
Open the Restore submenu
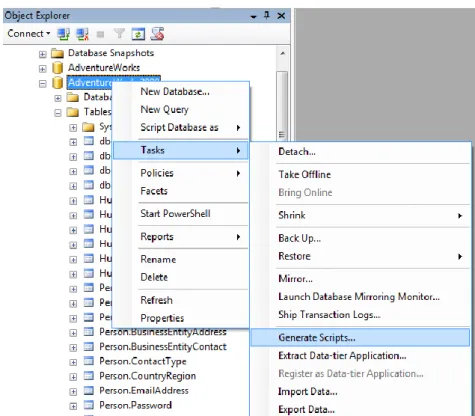tap(360, 256)
